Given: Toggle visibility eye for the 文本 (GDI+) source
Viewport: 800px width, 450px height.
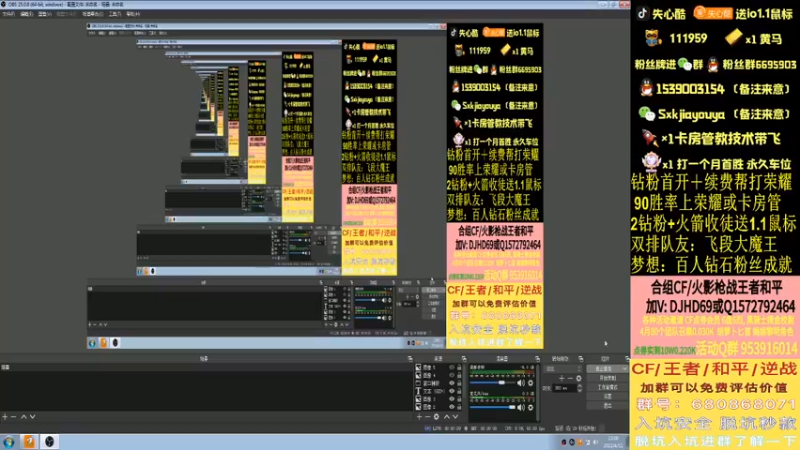Looking at the screenshot, I should (452, 391).
